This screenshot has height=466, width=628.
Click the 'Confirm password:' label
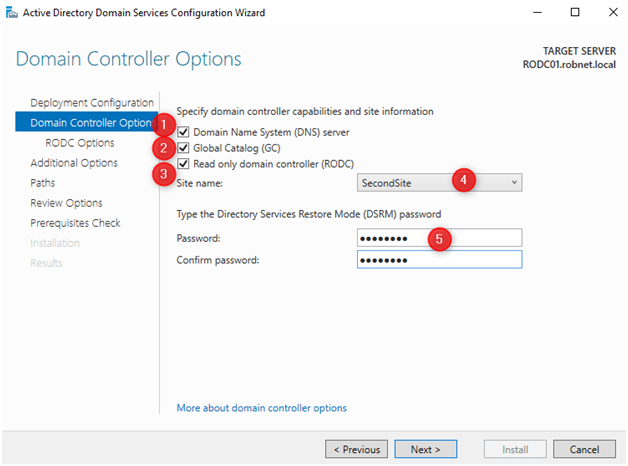point(218,260)
